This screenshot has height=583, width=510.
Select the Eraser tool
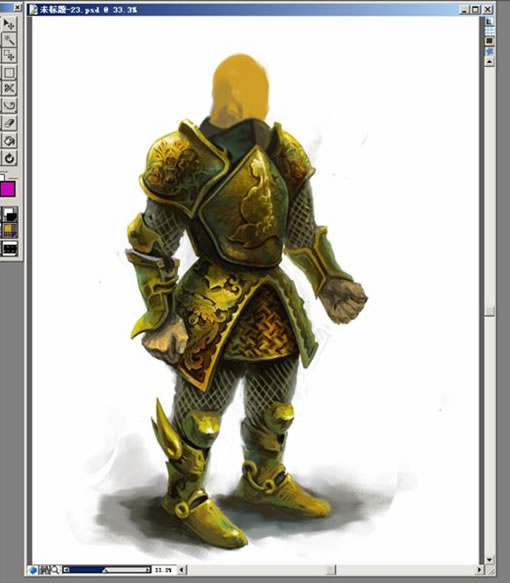coord(9,123)
